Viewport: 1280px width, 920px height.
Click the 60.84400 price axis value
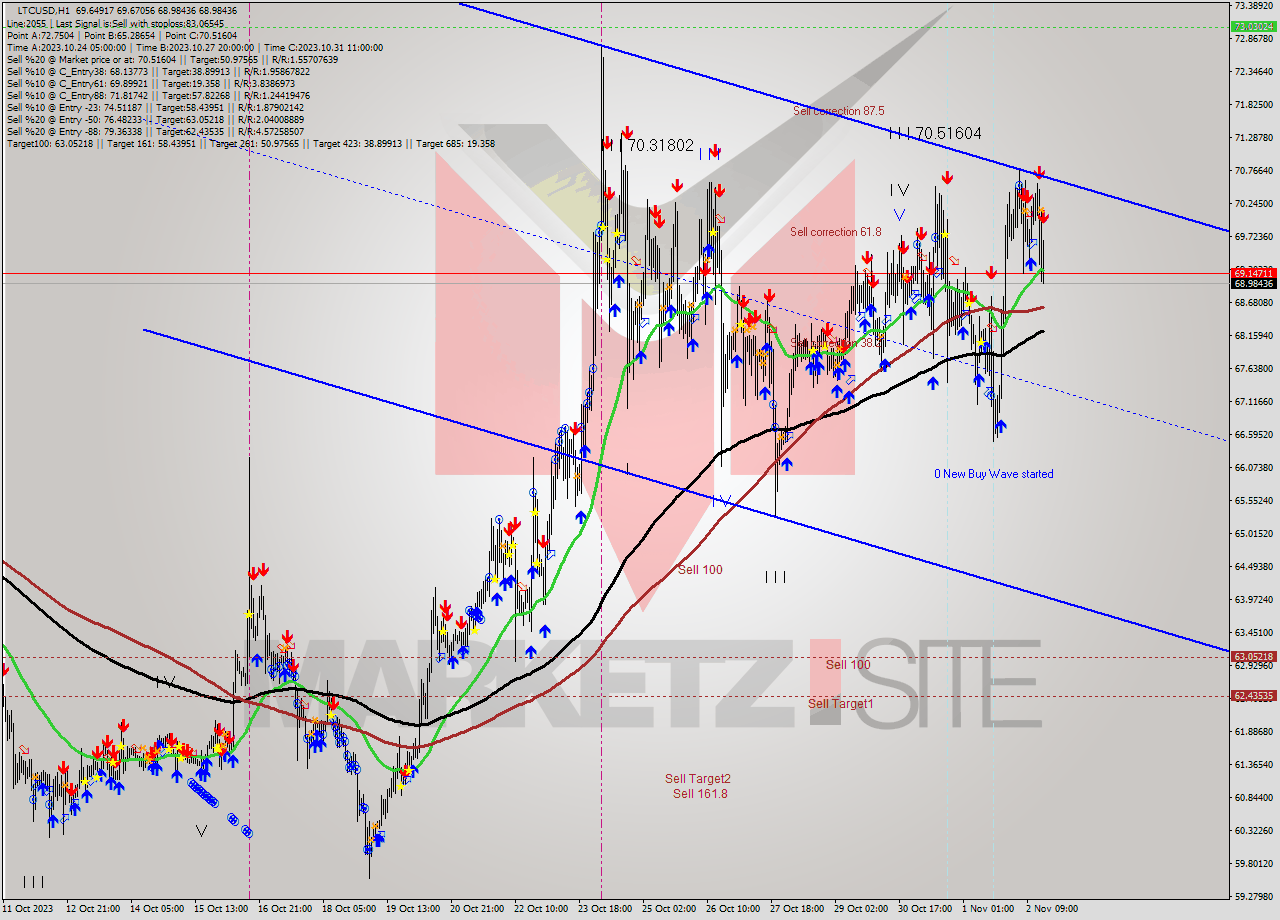click(1254, 797)
